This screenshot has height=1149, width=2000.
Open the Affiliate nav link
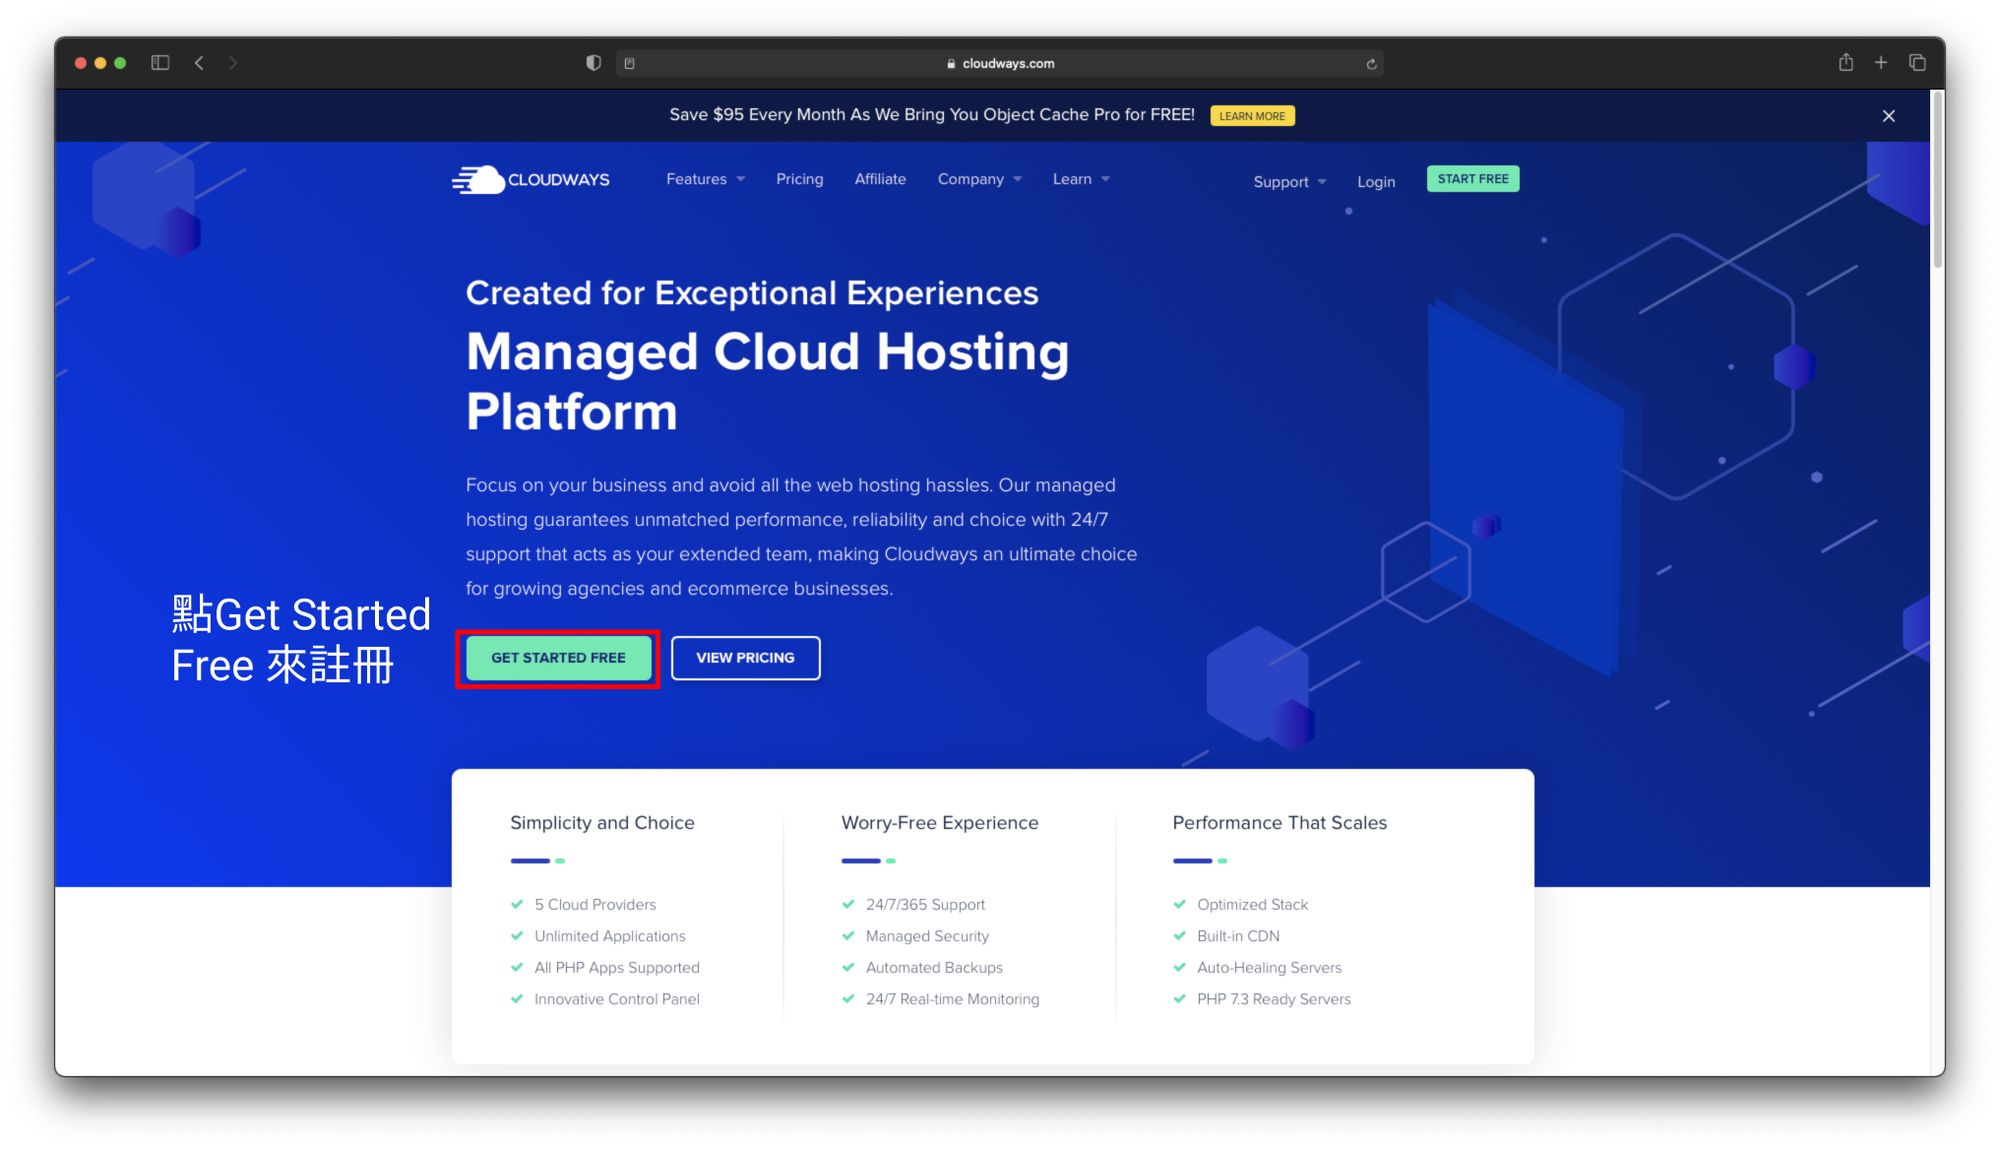[880, 179]
